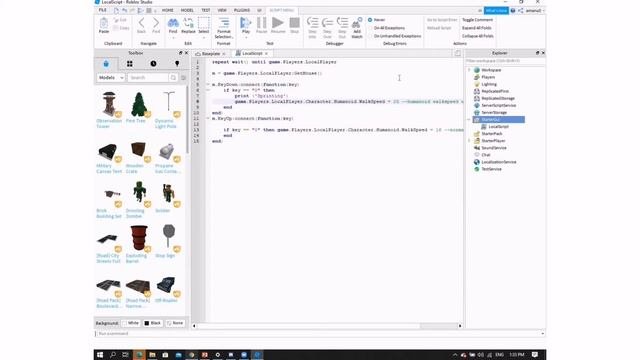640x360 pixels.
Task: Click the What's New button
Action: [496, 11]
